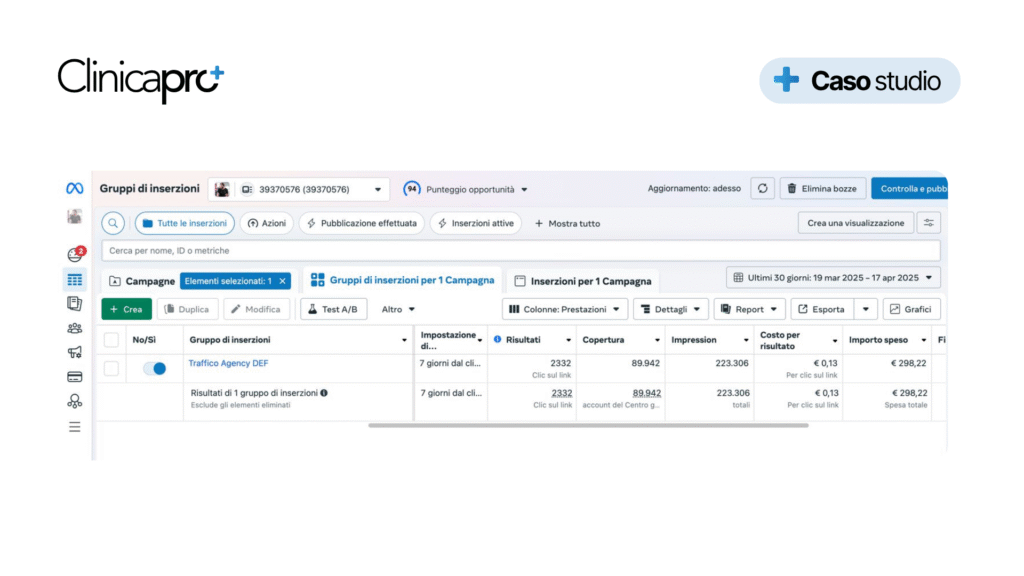Click the Cerca per nome, ID o metriche field
This screenshot has width=1024, height=576.
click(520, 251)
